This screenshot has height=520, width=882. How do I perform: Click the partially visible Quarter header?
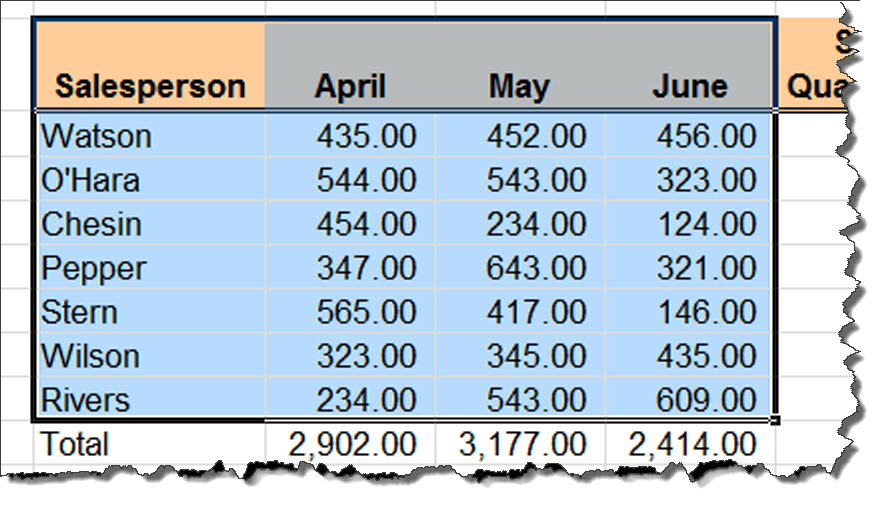(x=818, y=65)
